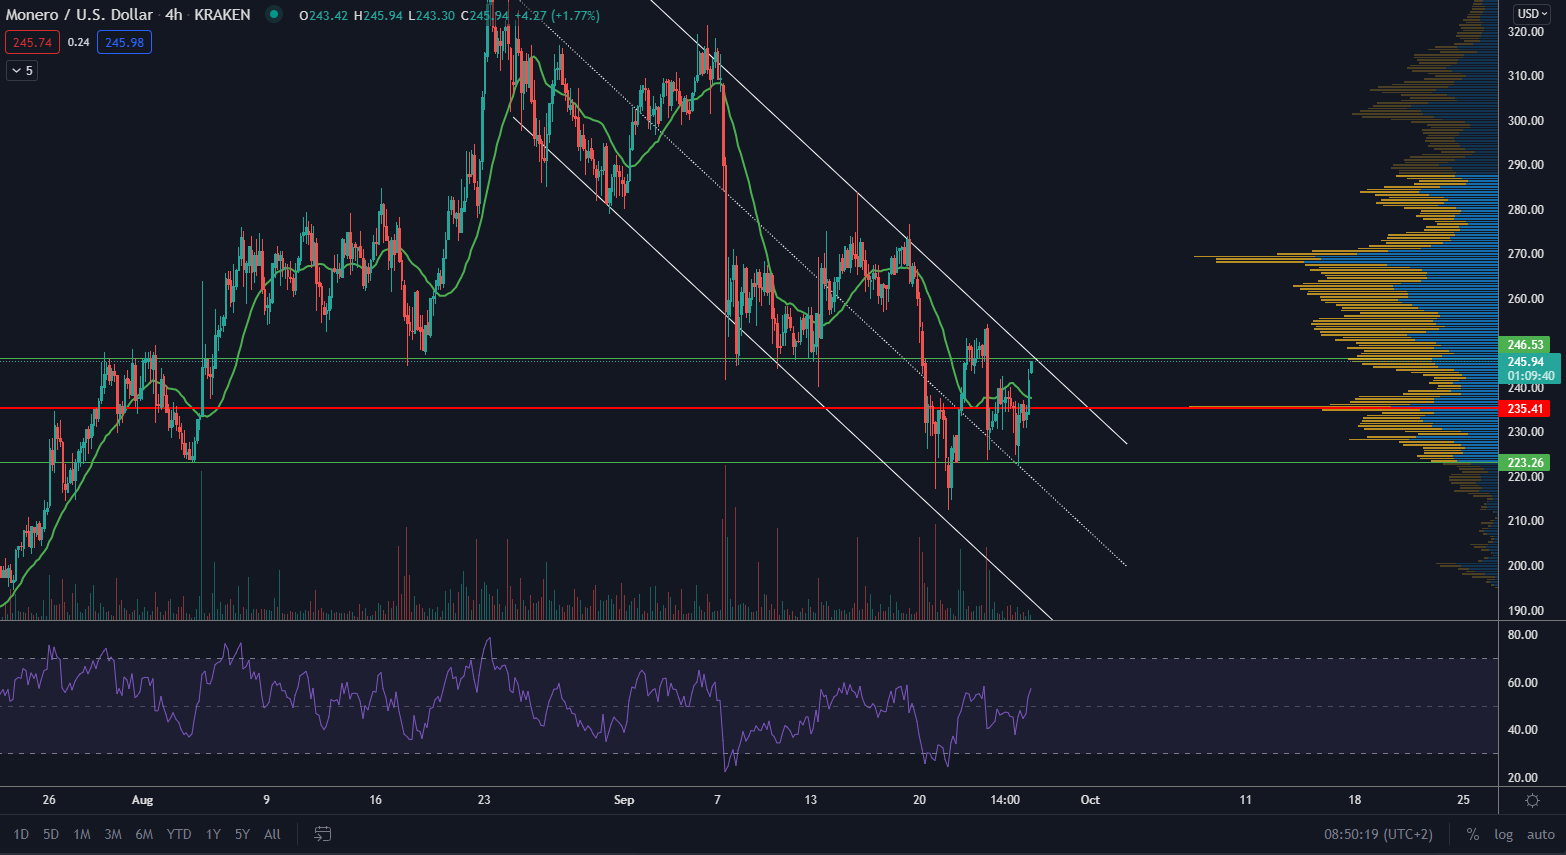Image resolution: width=1566 pixels, height=855 pixels.
Task: Click the spread value 0.24
Action: click(78, 42)
